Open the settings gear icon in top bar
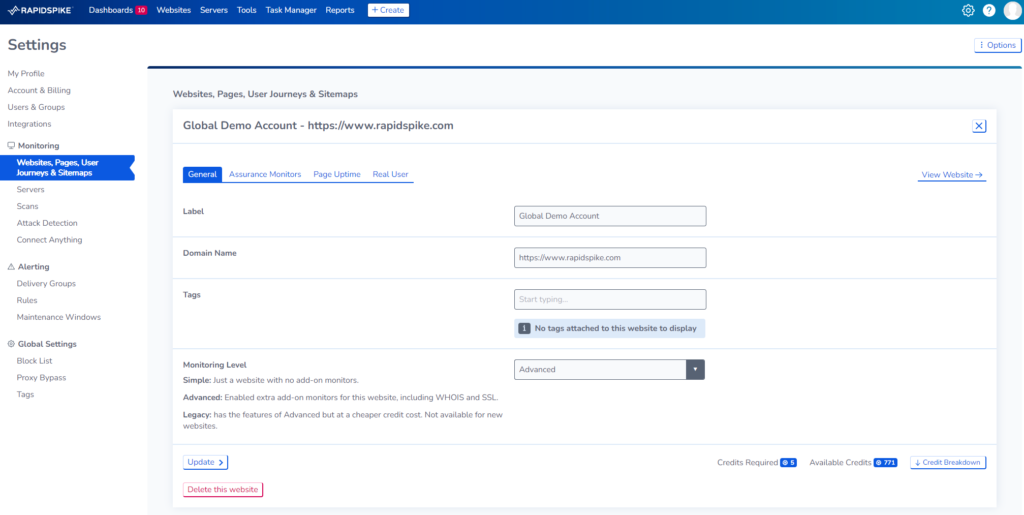Screen dimensions: 1024x515 [x=968, y=10]
